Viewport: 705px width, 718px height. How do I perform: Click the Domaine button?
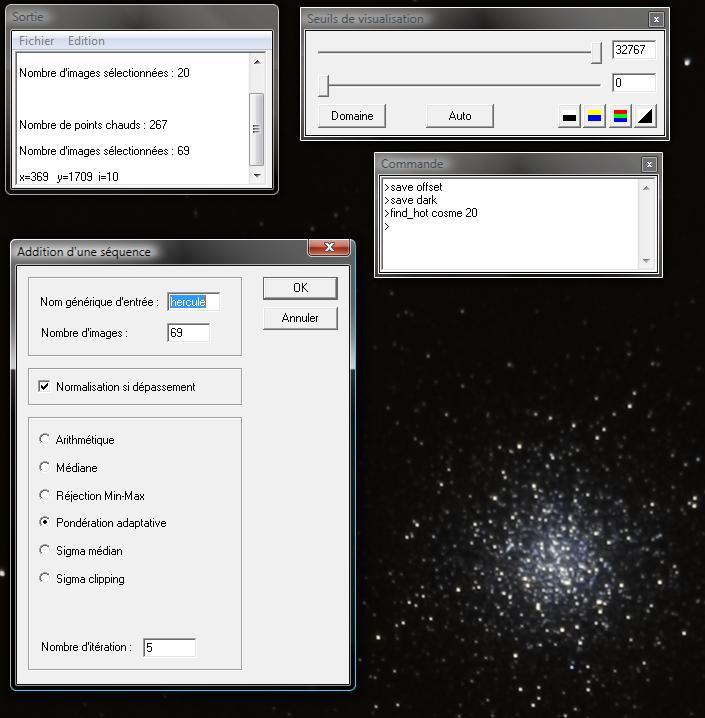[352, 116]
